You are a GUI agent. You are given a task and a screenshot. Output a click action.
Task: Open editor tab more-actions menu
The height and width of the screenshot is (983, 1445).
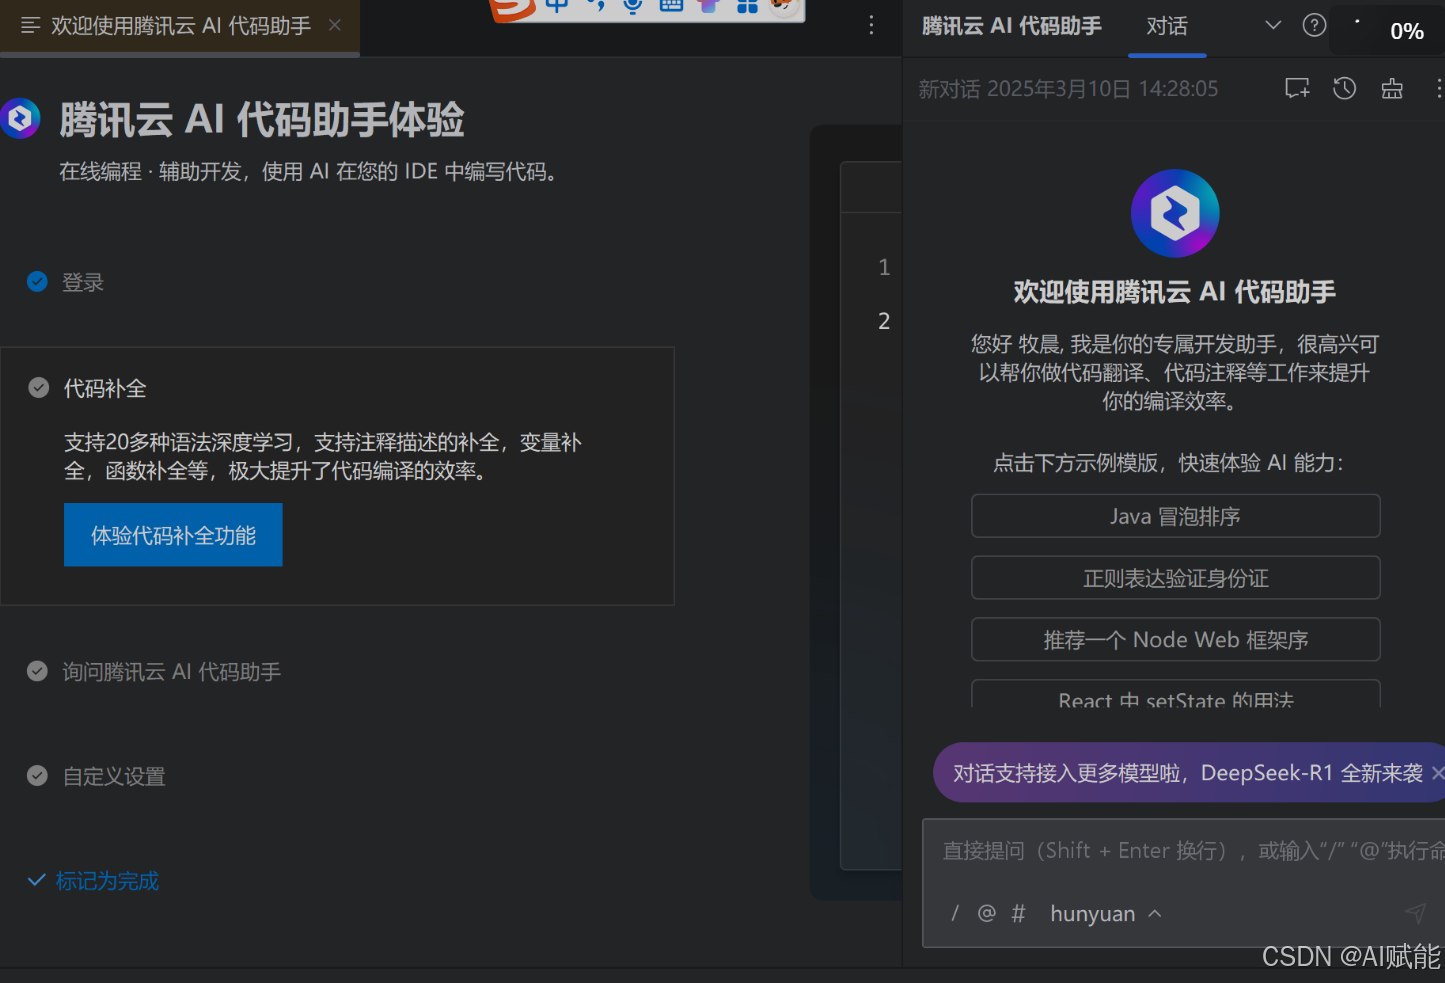click(871, 25)
